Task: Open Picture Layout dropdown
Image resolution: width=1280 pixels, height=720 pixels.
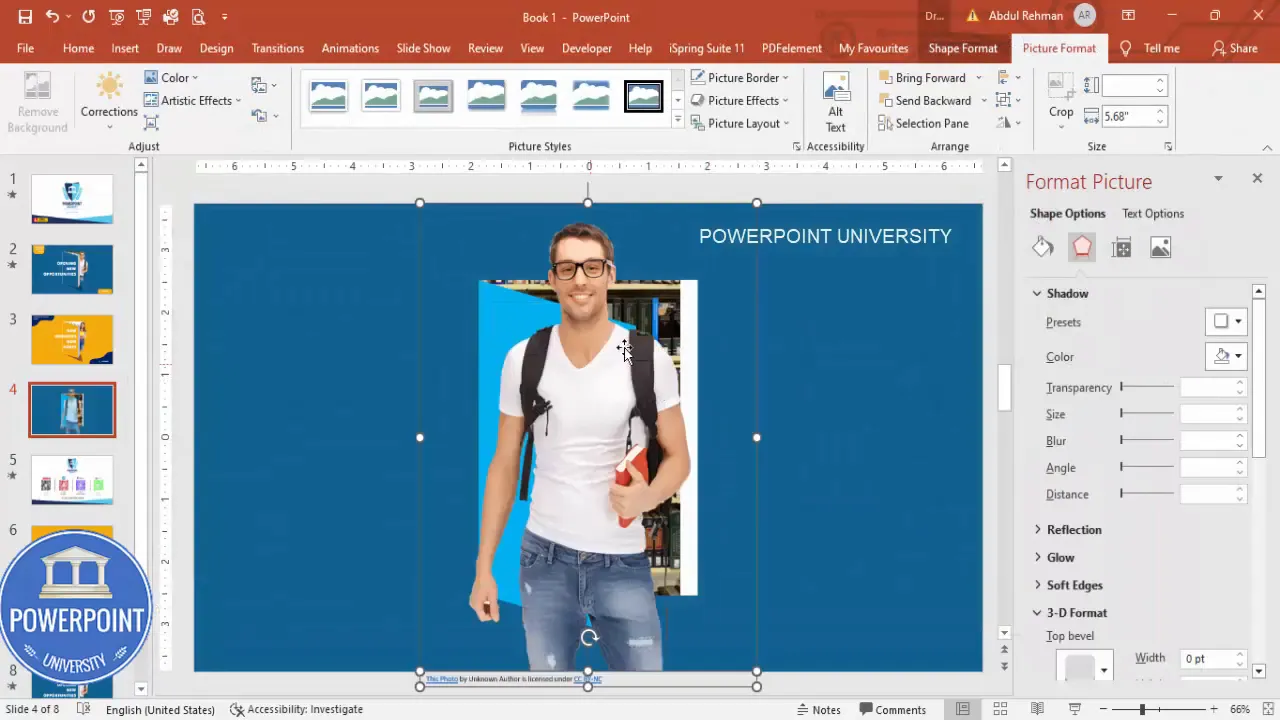Action: 739,123
